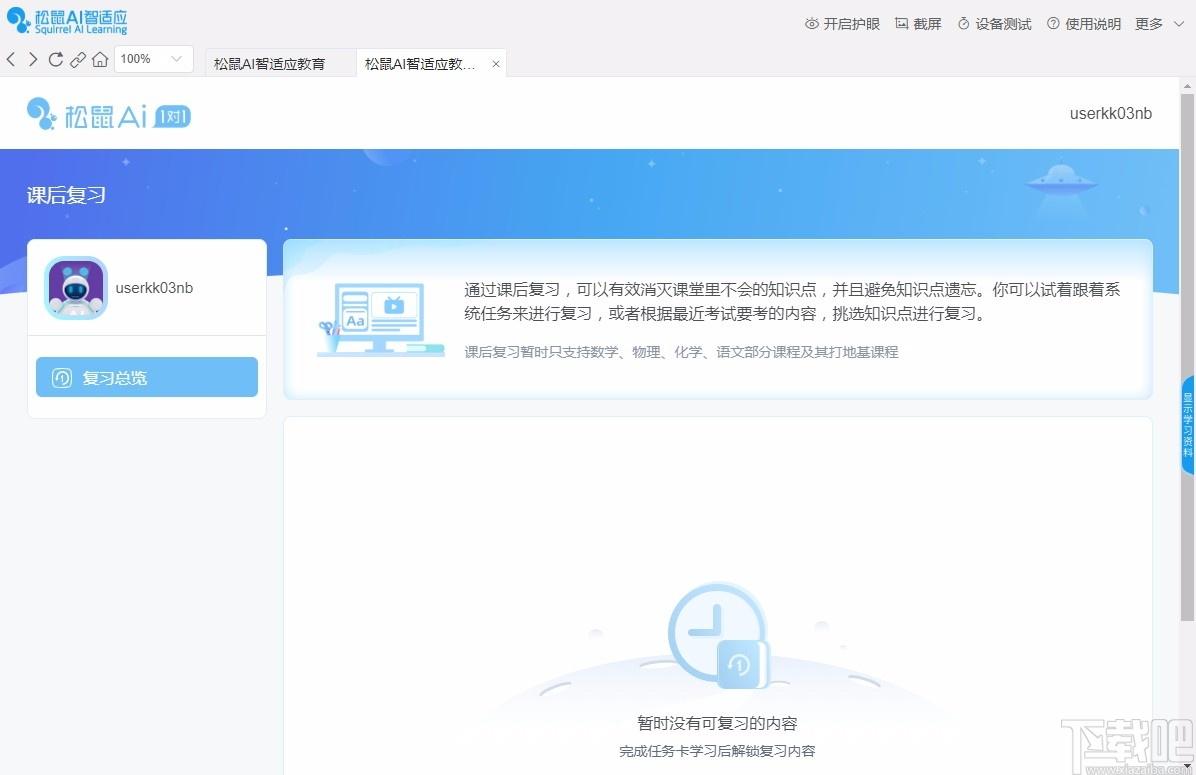Go back with the browser back arrow
Screen dimensions: 1196x775
tap(11, 59)
